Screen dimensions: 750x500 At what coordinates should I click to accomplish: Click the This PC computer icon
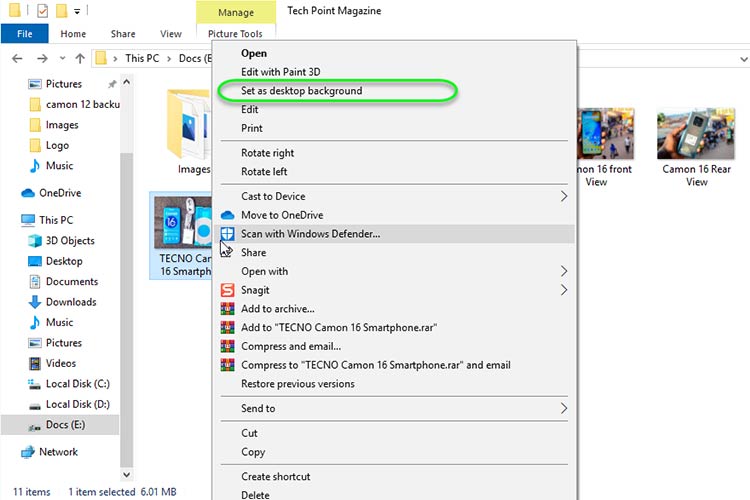pos(28,220)
